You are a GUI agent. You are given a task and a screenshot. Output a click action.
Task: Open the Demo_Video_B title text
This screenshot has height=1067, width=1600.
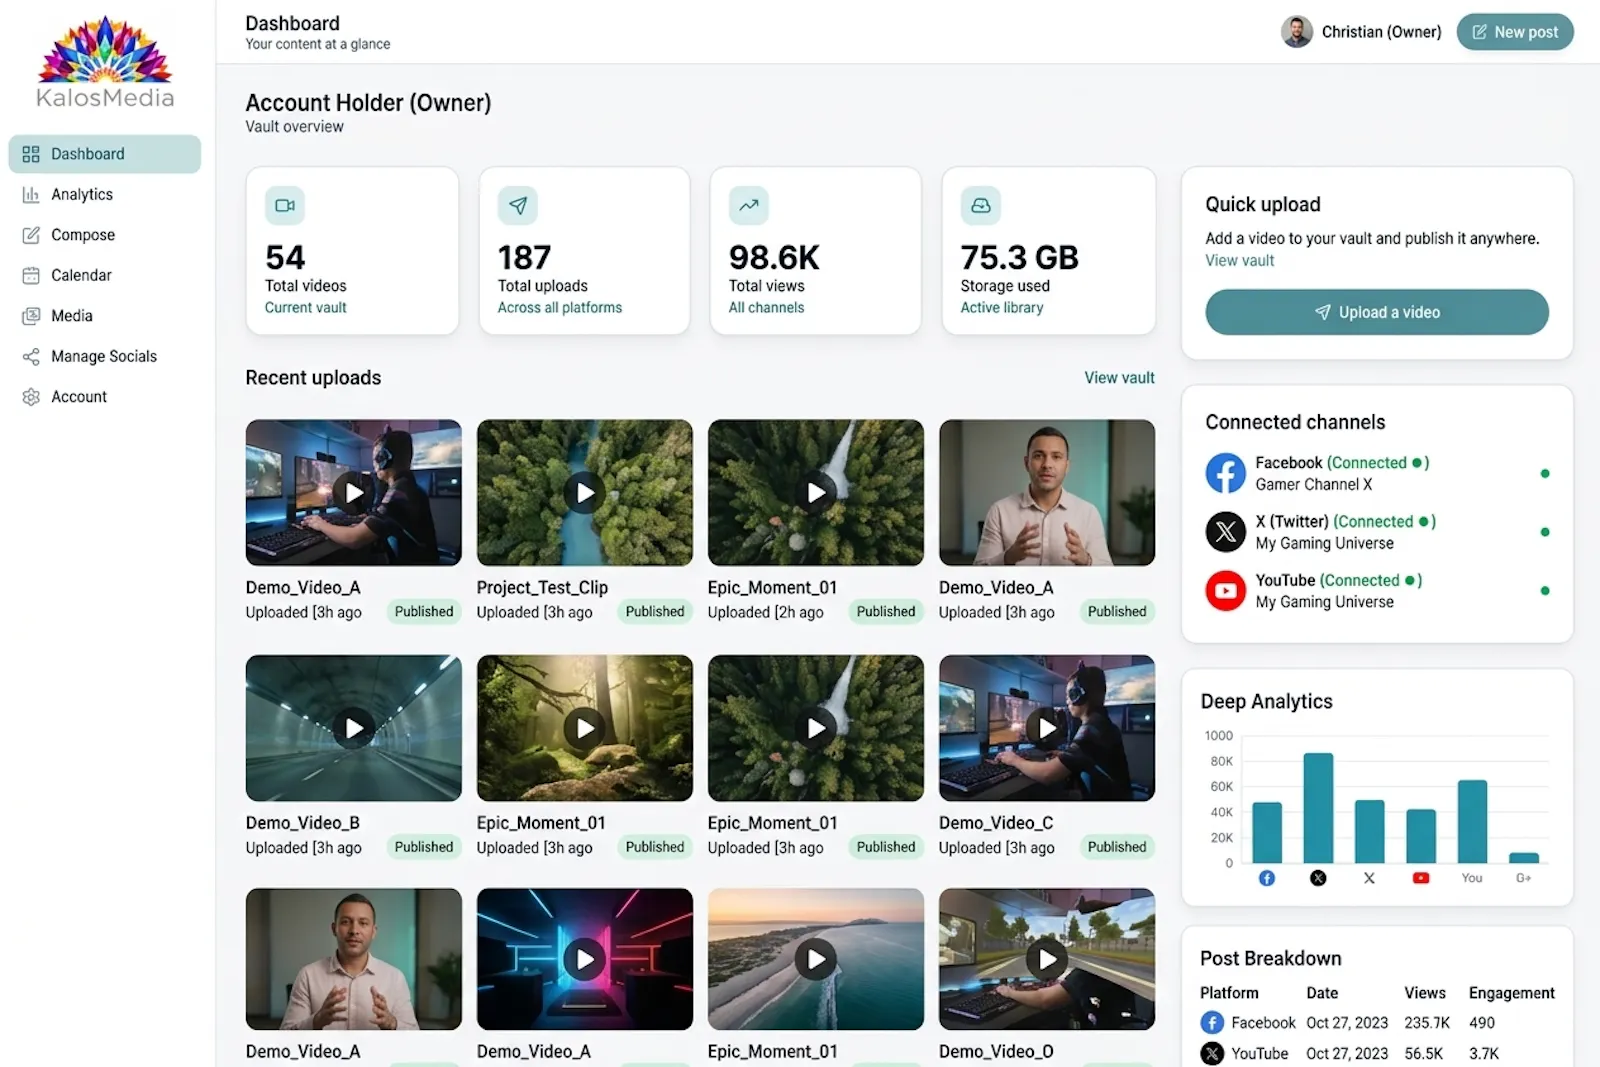pyautogui.click(x=303, y=823)
